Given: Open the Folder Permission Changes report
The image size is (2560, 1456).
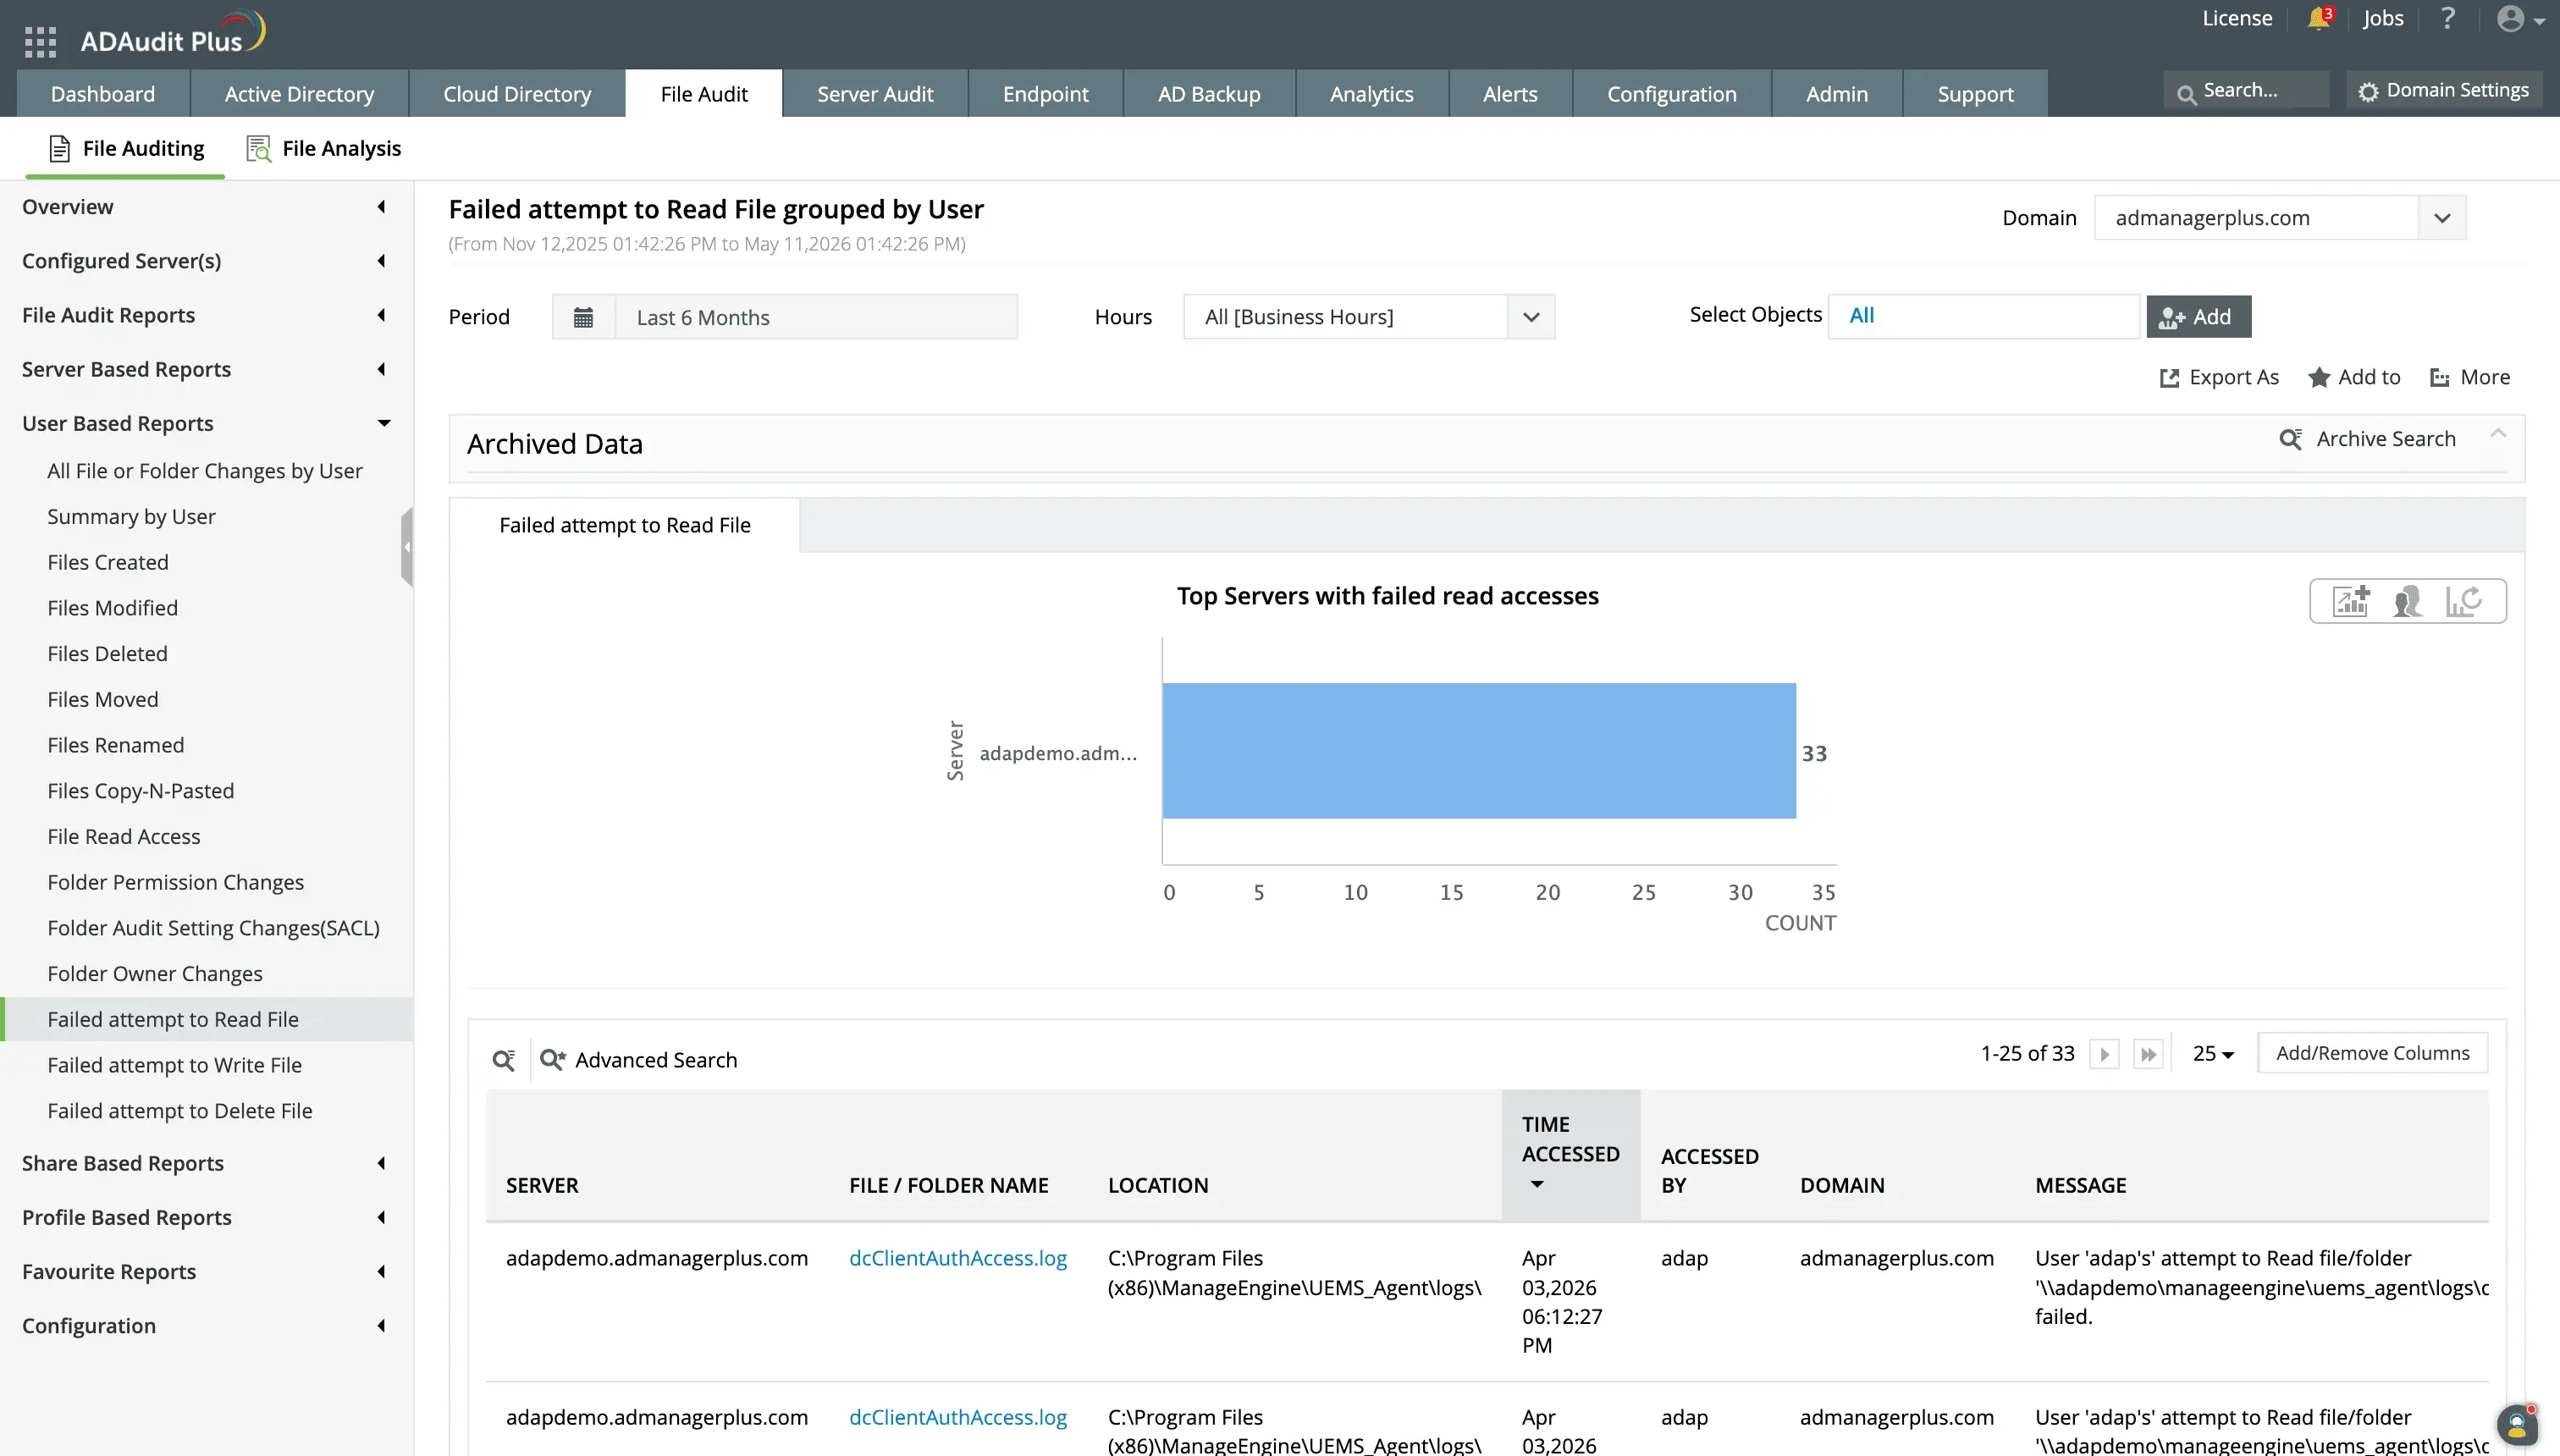Looking at the screenshot, I should click(x=175, y=882).
